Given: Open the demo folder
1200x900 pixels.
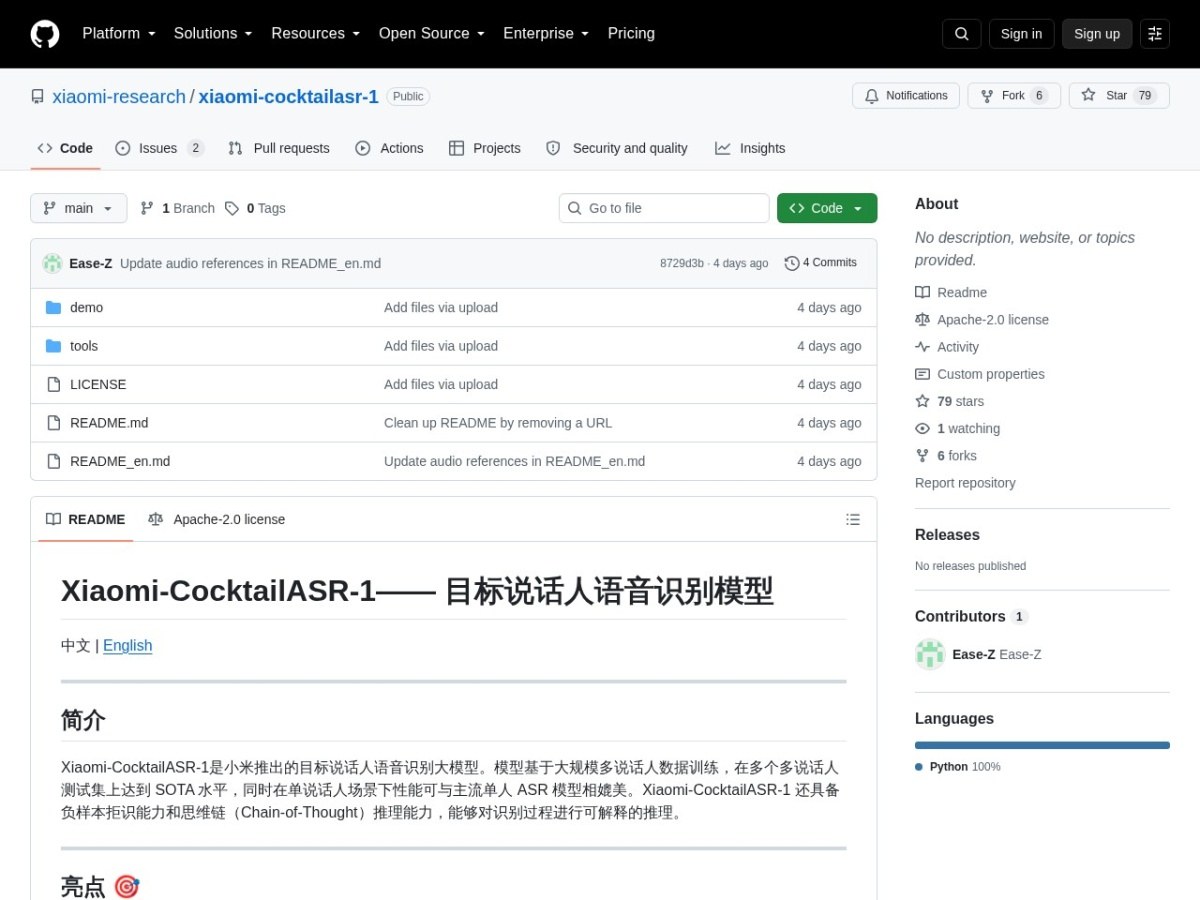Looking at the screenshot, I should pyautogui.click(x=86, y=308).
